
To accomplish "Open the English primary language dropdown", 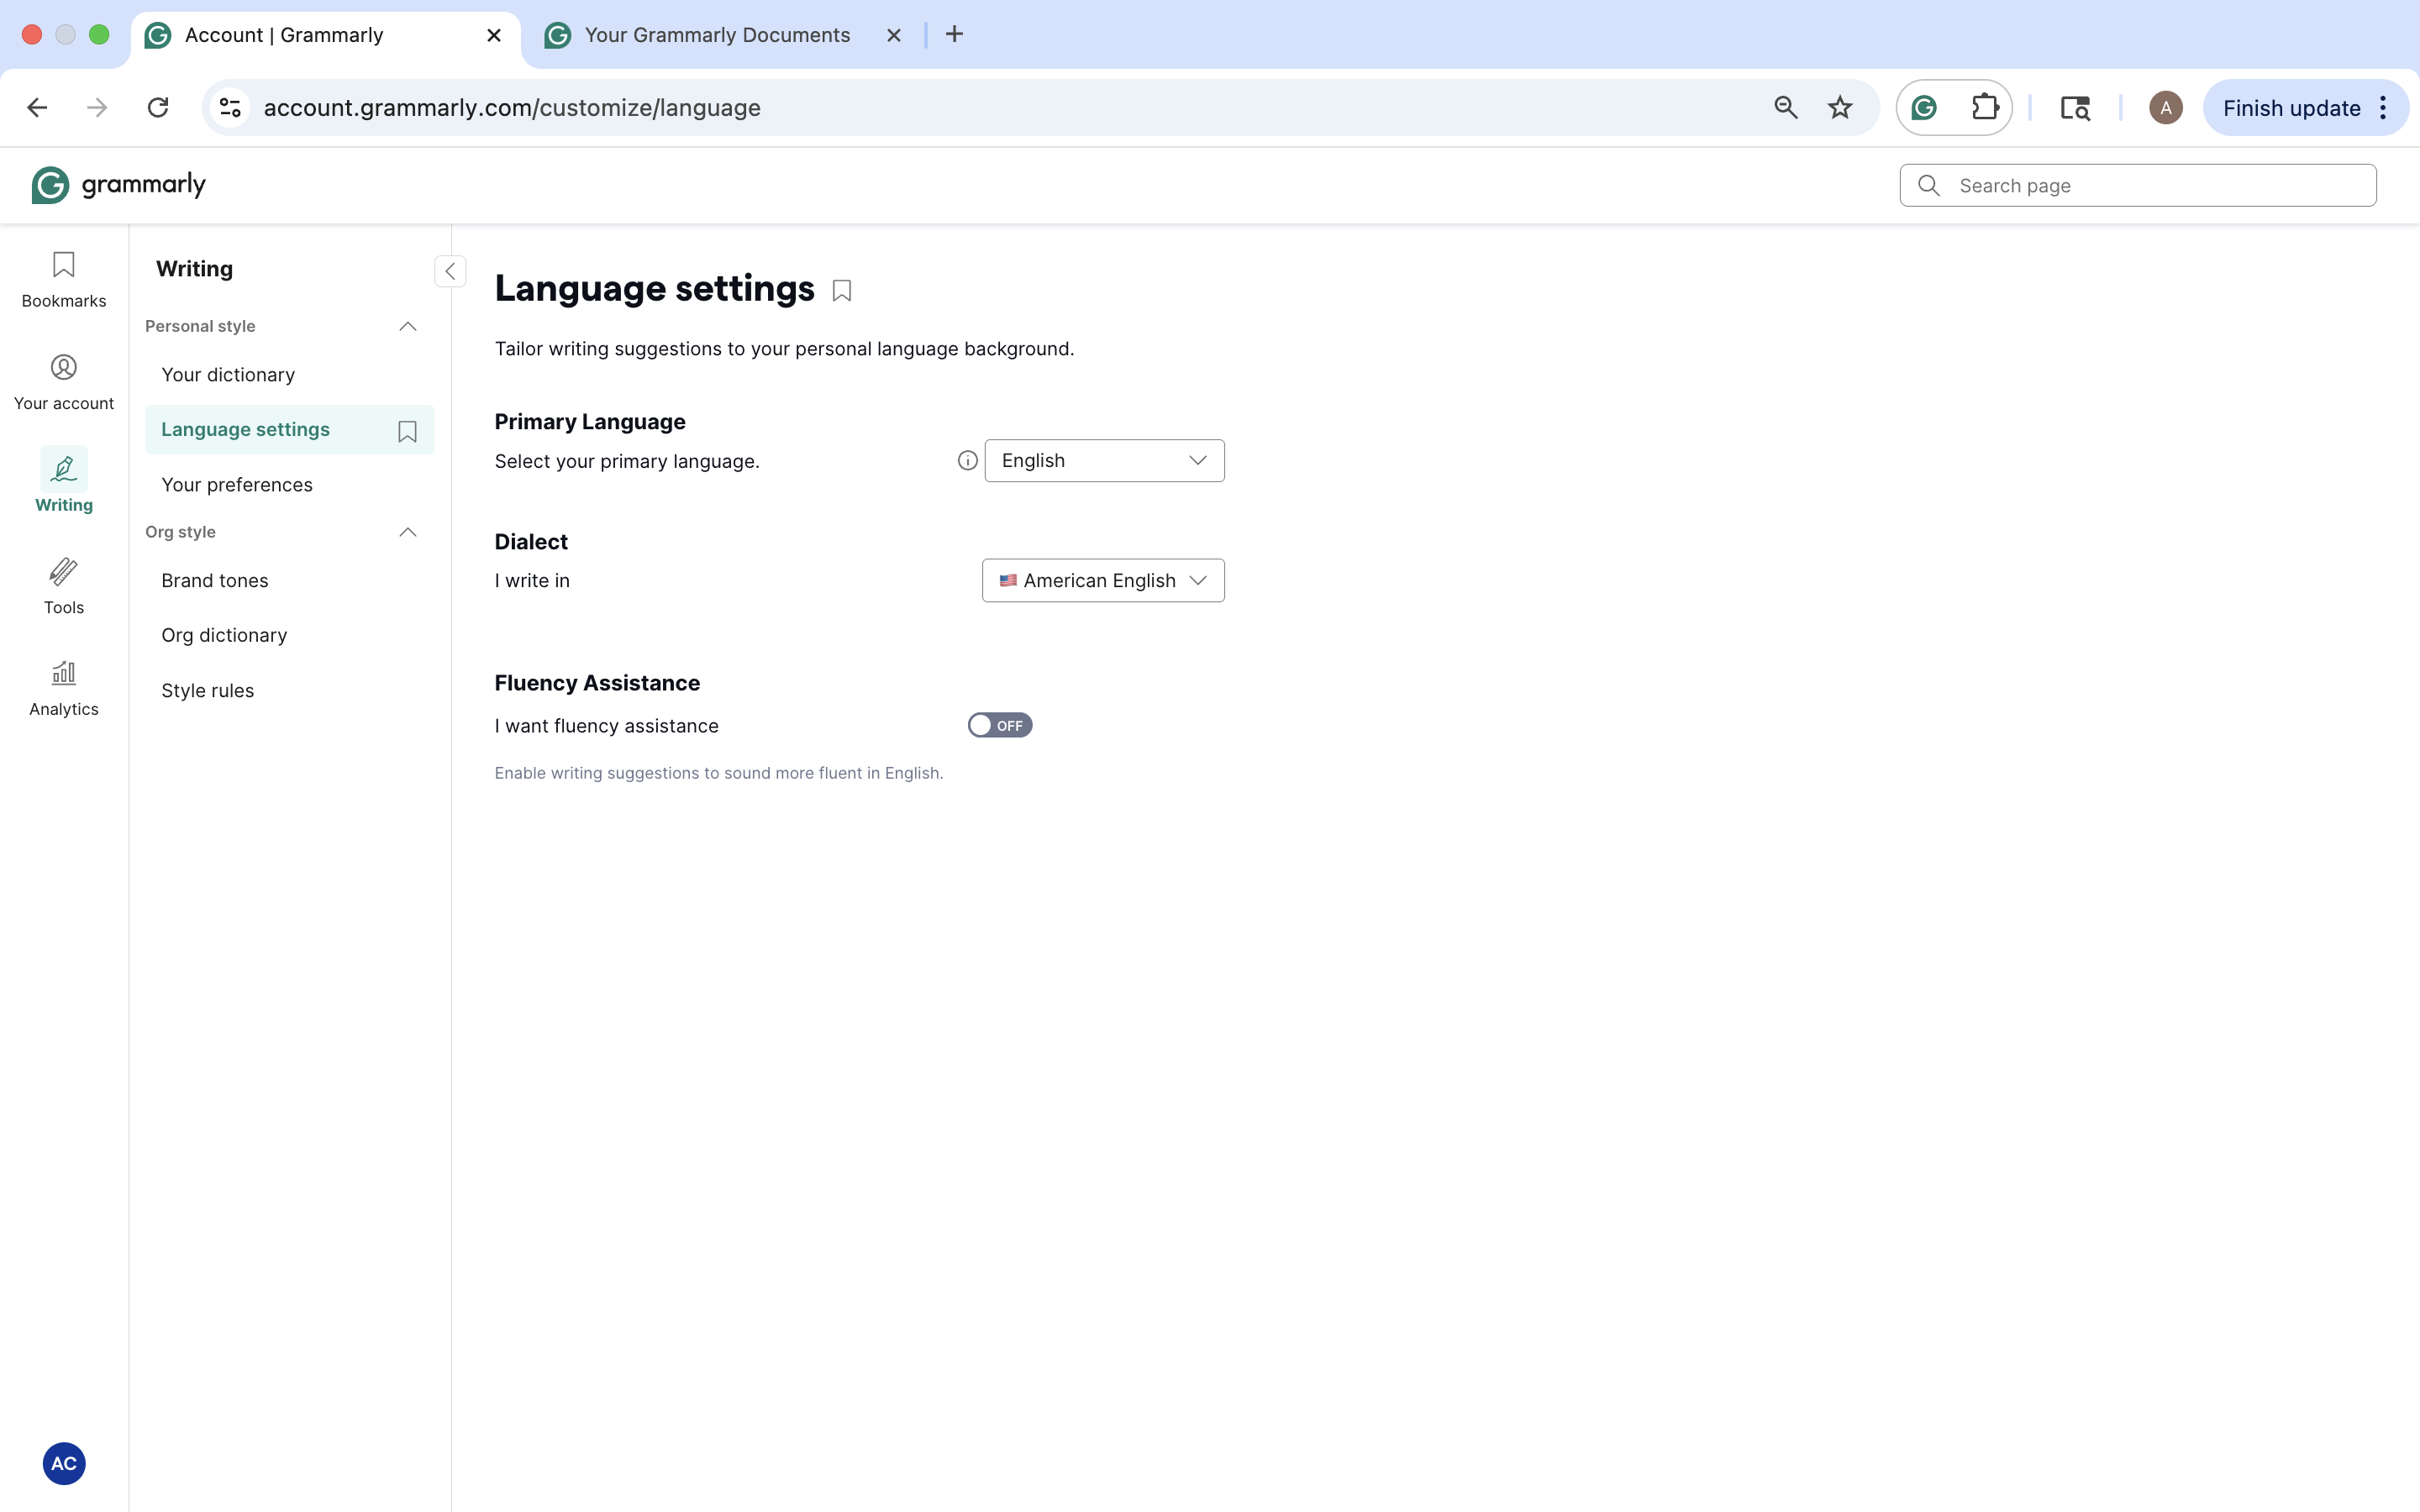I will pos(1103,460).
